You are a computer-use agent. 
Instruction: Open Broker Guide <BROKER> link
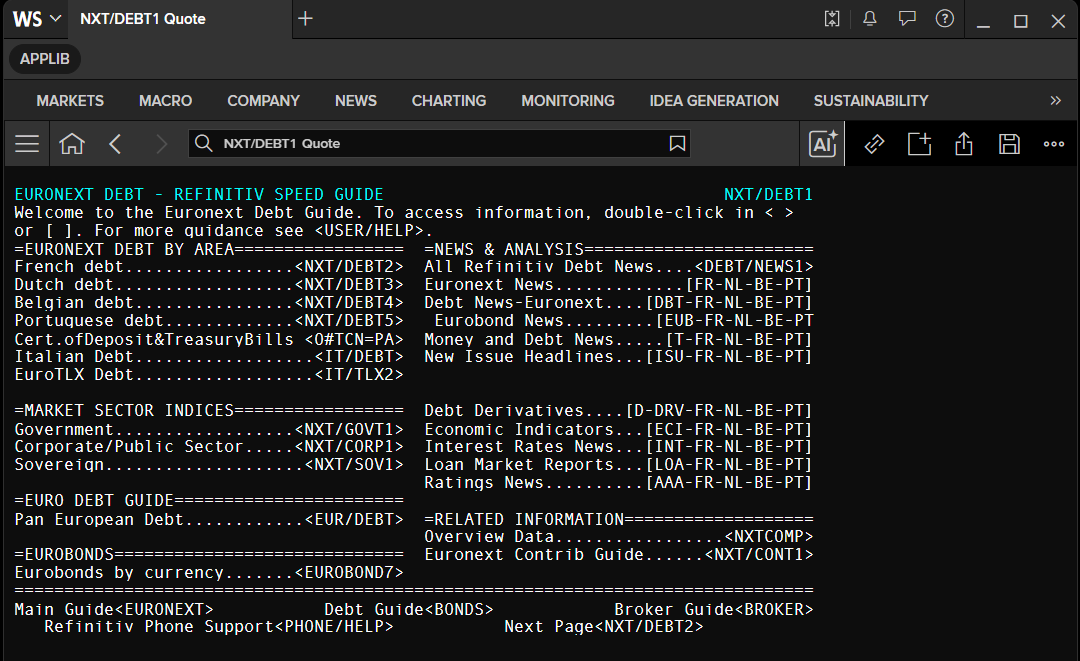coord(774,609)
